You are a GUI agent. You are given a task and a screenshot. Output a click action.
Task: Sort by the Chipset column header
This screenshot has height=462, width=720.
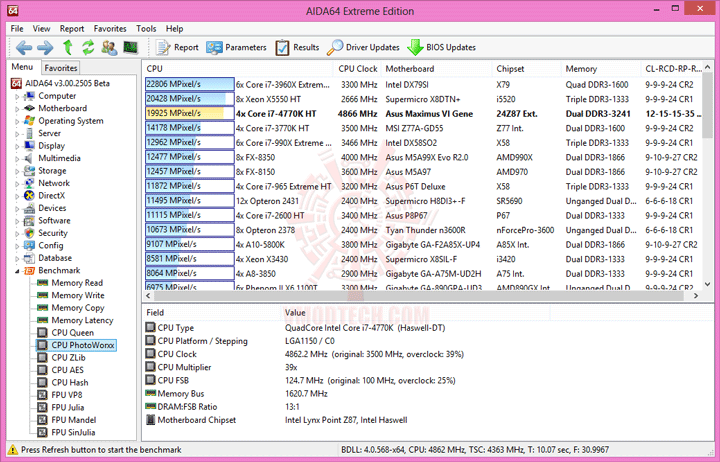[x=526, y=69]
